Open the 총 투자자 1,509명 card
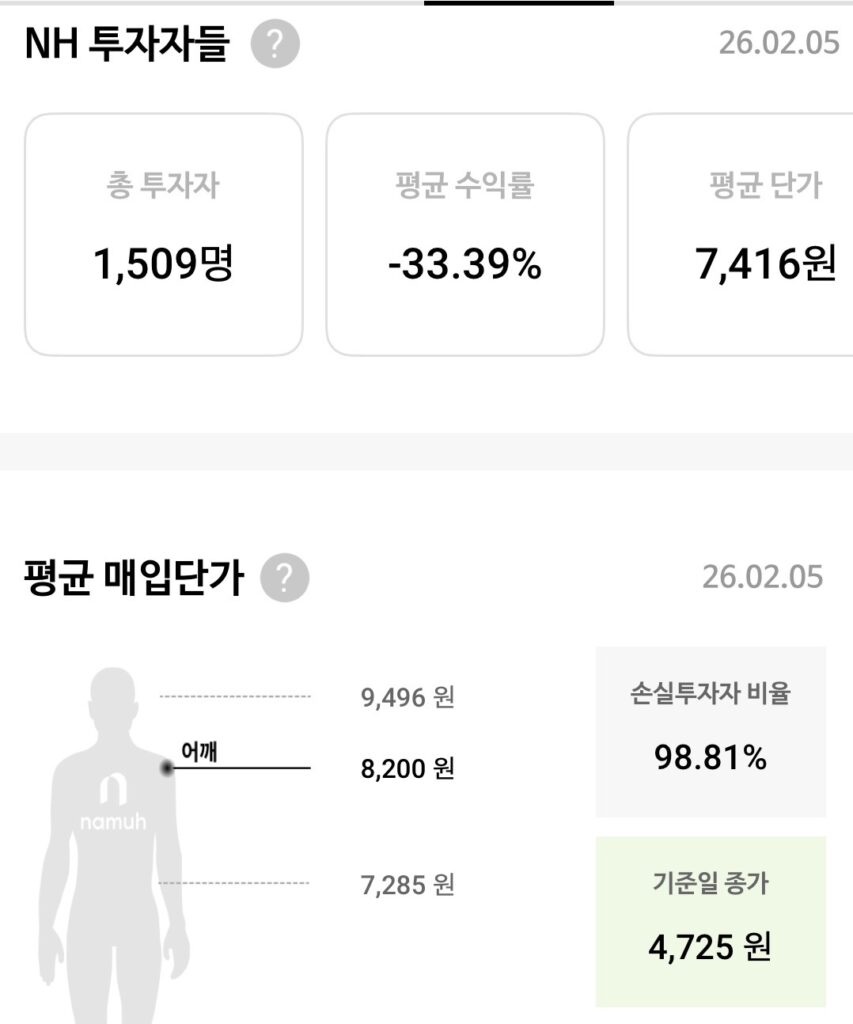 (163, 234)
